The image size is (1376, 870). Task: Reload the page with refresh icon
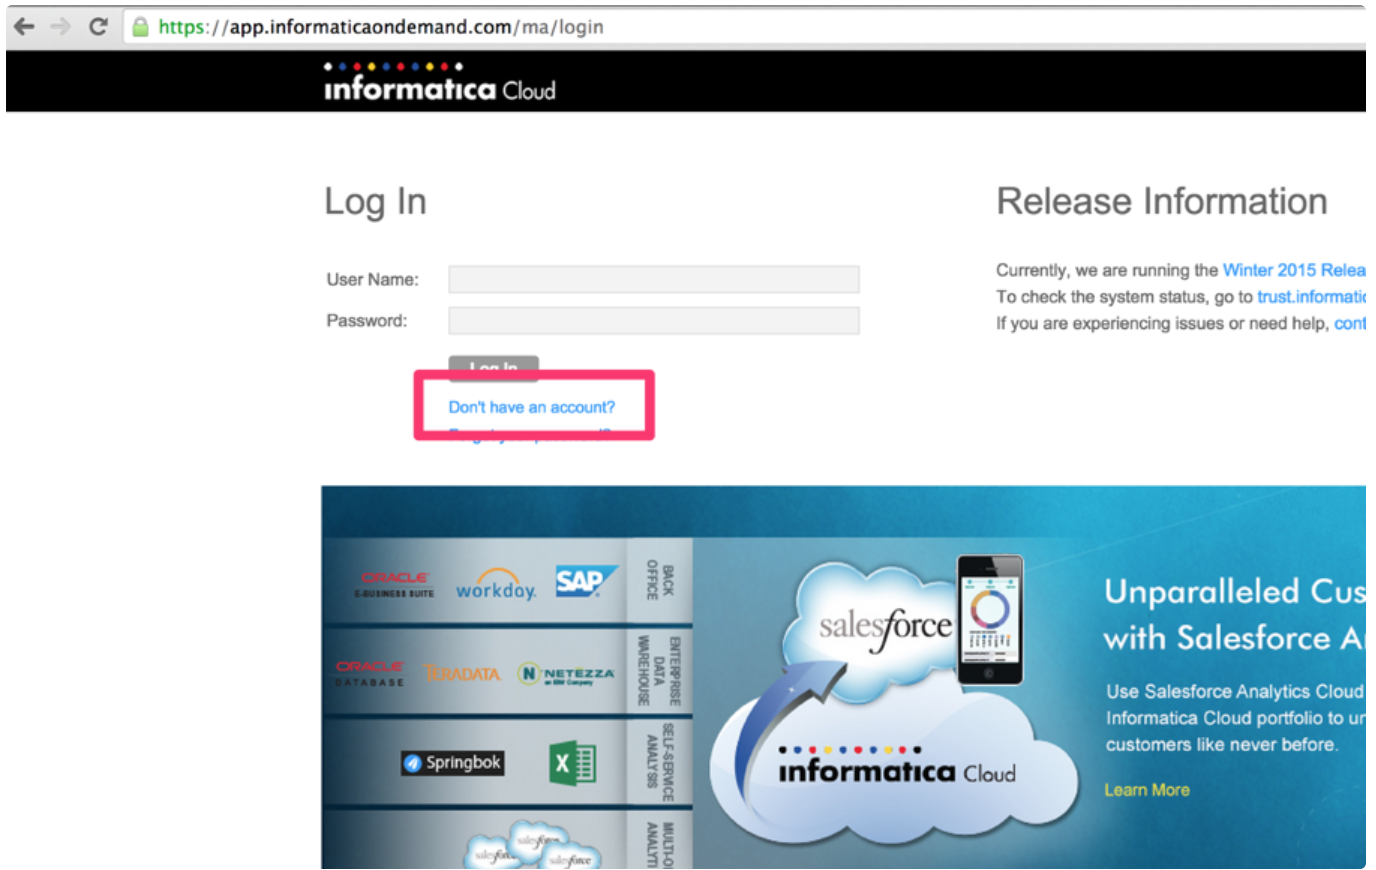[98, 27]
